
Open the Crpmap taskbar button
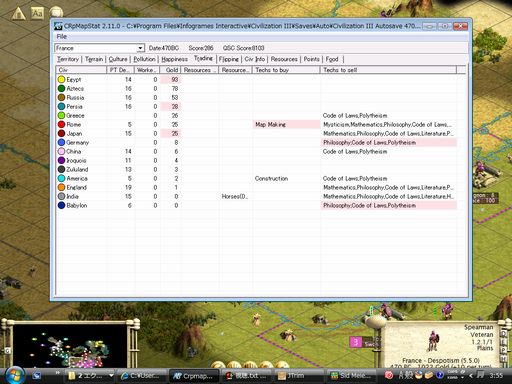(194, 376)
